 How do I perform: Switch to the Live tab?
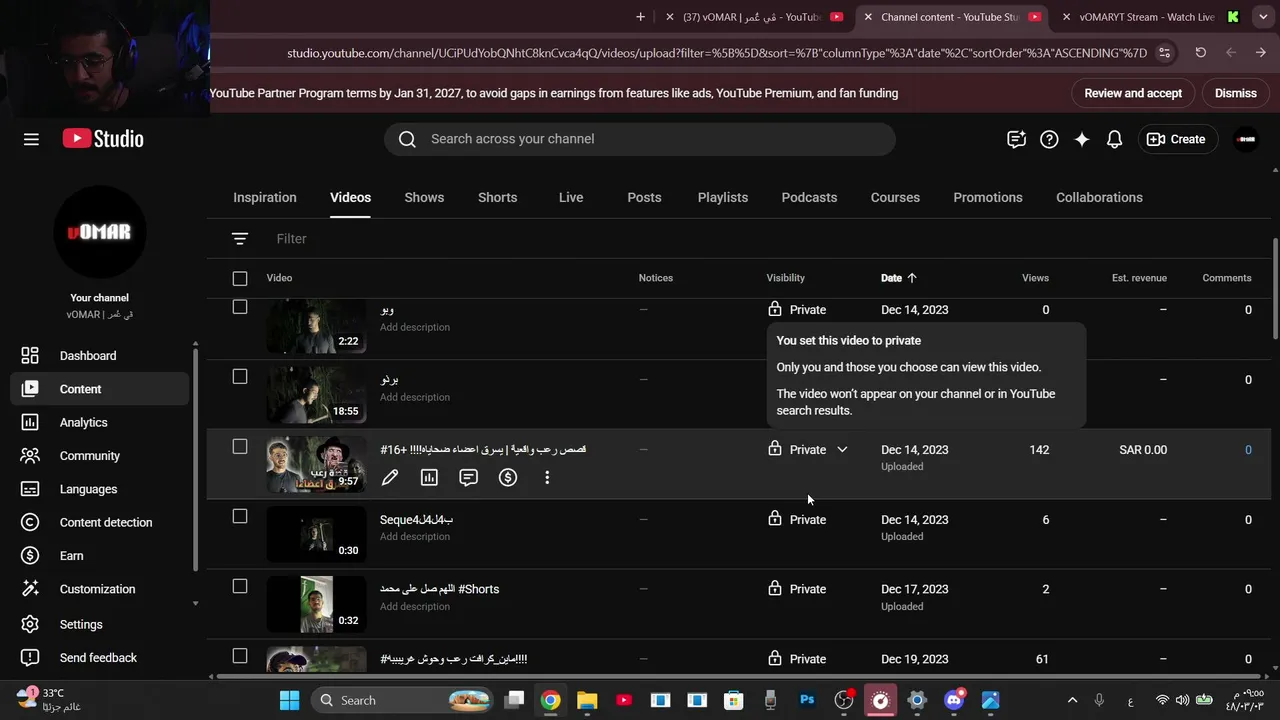pyautogui.click(x=571, y=198)
